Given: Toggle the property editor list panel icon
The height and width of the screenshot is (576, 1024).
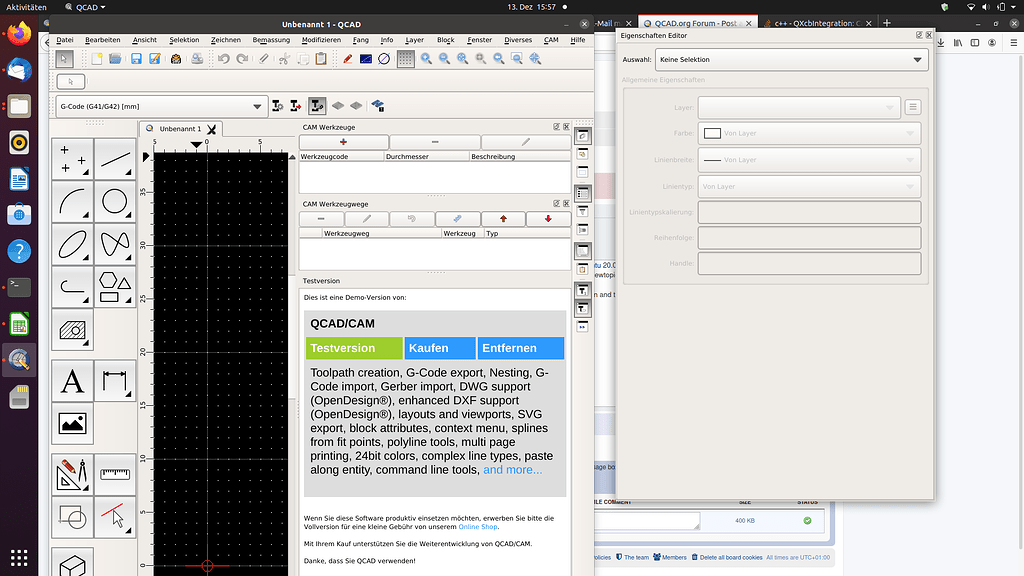Looking at the screenshot, I should pos(583,193).
